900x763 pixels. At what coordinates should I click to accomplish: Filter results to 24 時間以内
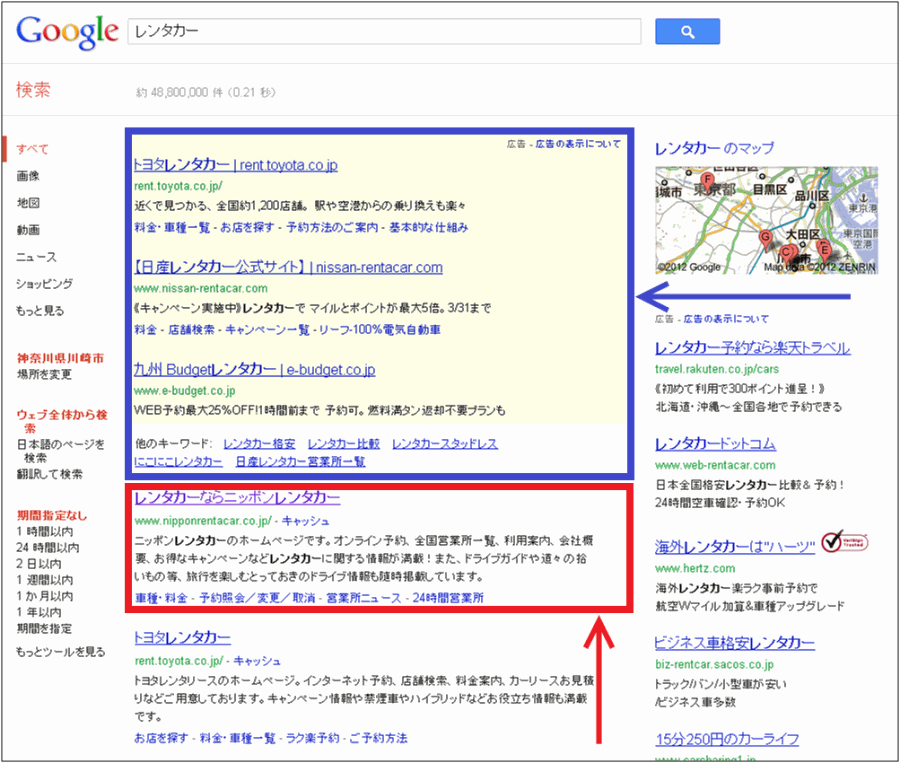pos(48,548)
